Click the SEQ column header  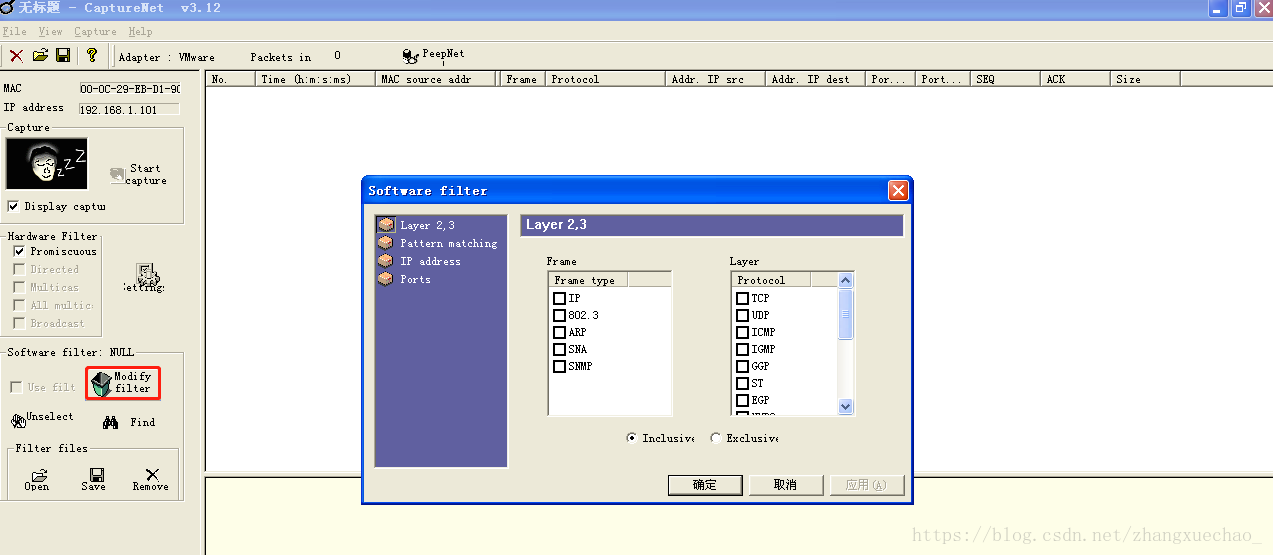point(1005,79)
